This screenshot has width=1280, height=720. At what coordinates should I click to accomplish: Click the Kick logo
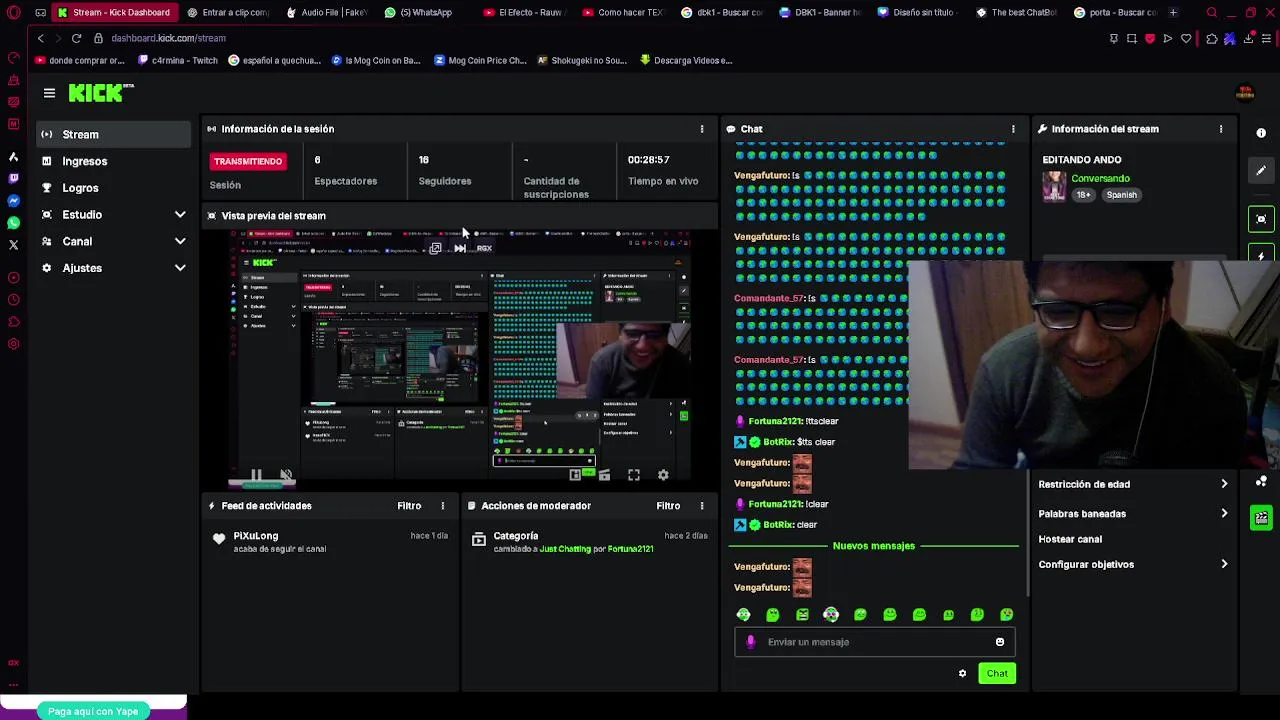100,93
